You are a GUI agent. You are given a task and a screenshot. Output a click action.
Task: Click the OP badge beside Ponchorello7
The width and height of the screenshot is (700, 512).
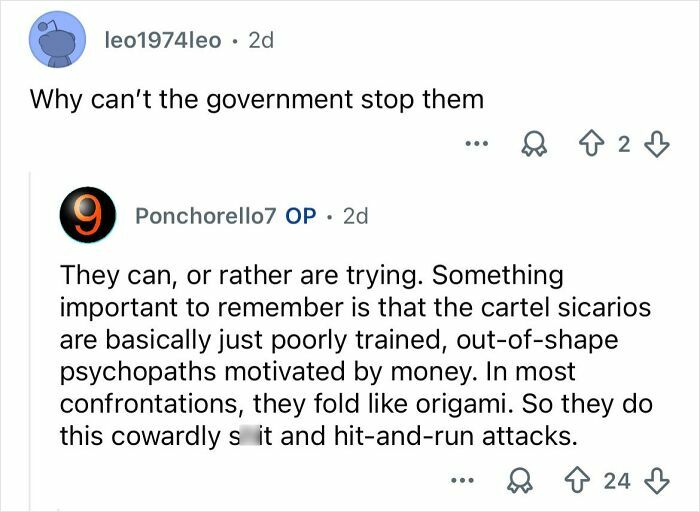point(301,215)
